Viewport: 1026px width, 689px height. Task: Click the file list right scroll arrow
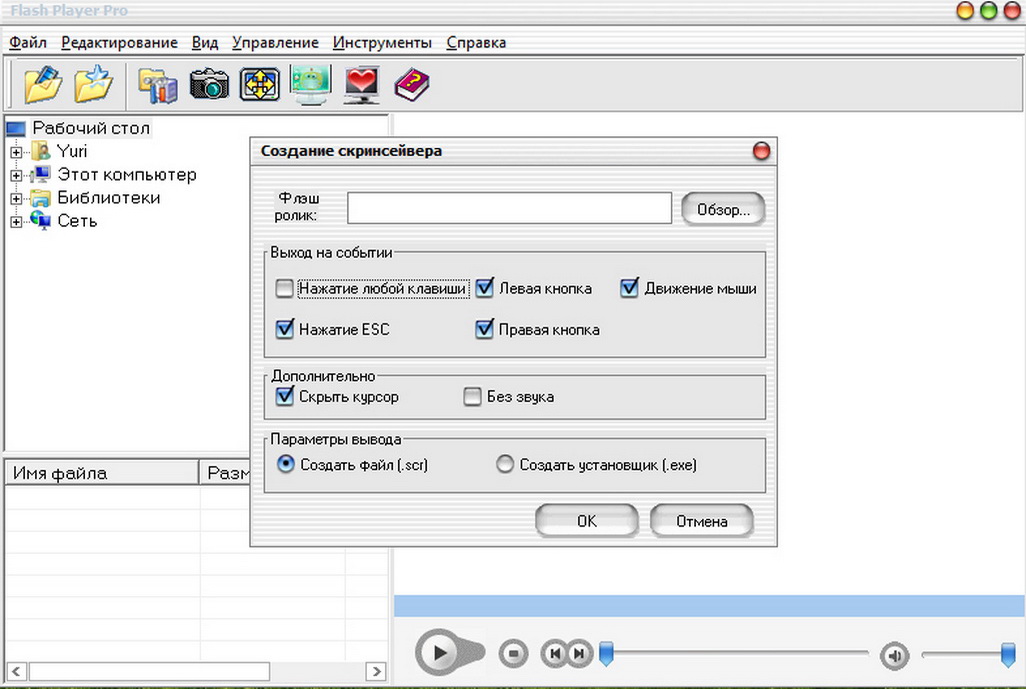pos(376,671)
